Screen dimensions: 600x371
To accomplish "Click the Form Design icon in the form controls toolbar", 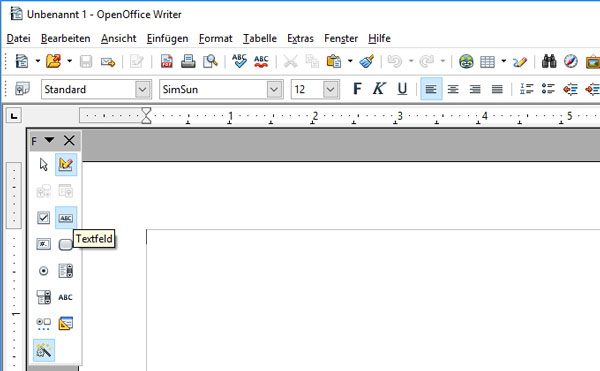I will 65,324.
